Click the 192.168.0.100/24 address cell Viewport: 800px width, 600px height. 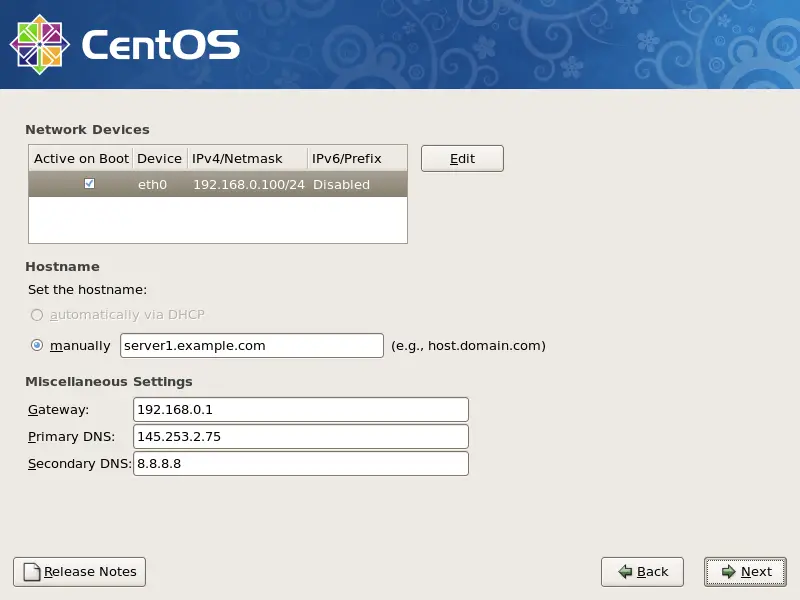tap(248, 185)
